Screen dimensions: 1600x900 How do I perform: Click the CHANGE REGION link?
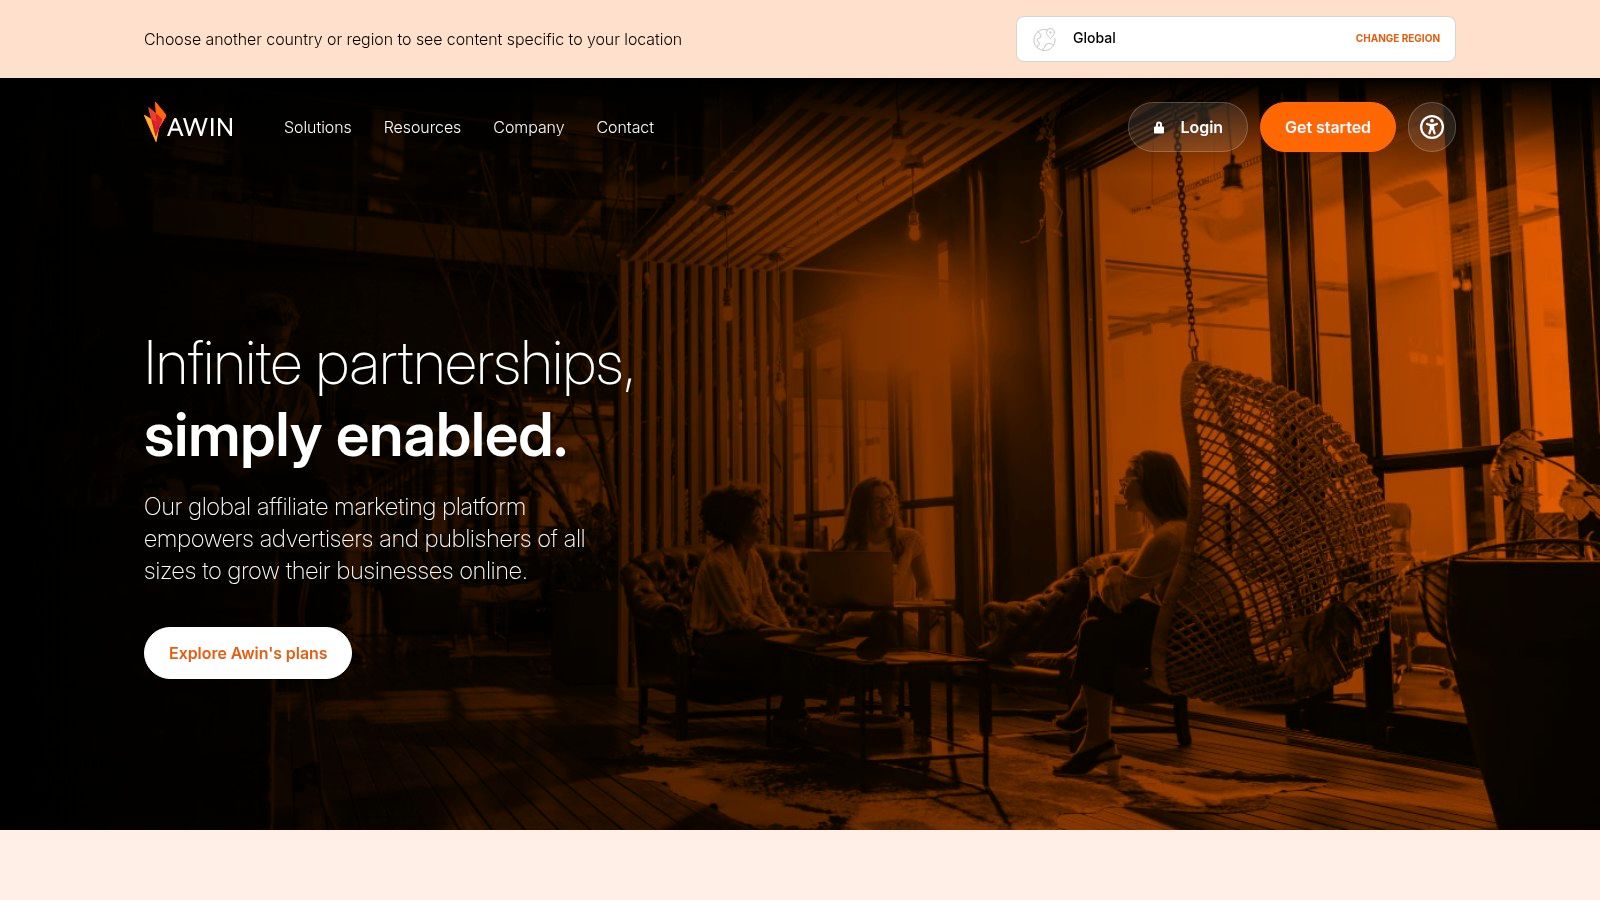tap(1397, 39)
